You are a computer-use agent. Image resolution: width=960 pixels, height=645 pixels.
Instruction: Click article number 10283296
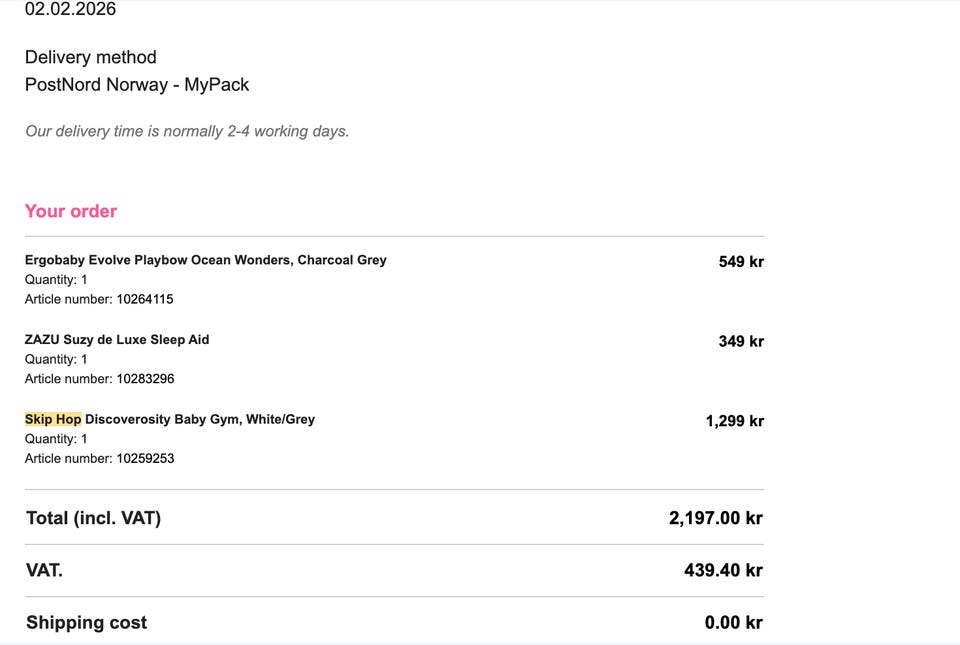coord(145,379)
